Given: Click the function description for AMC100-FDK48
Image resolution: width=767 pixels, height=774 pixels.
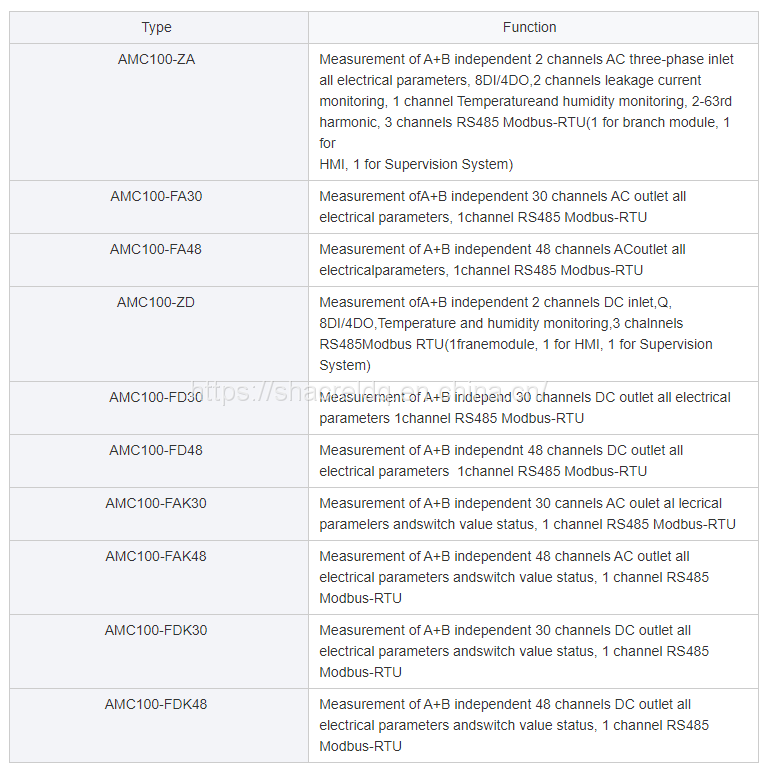Looking at the screenshot, I should point(514,725).
